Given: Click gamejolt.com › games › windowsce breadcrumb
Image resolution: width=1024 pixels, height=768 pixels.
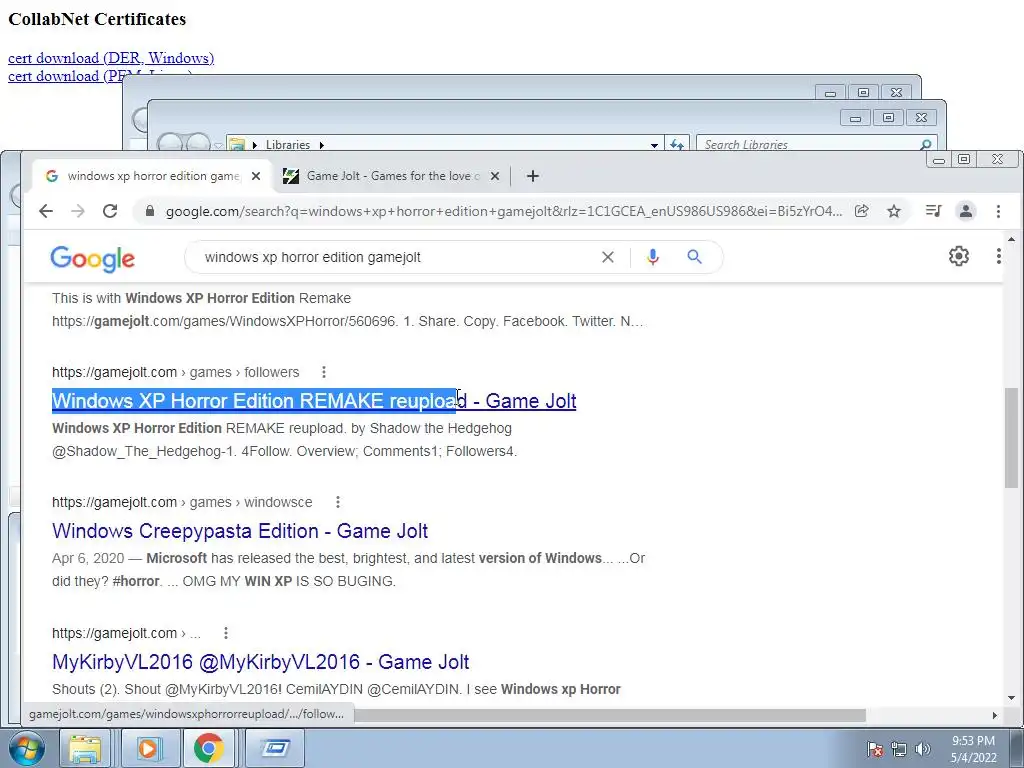Looking at the screenshot, I should pyautogui.click(x=182, y=502).
